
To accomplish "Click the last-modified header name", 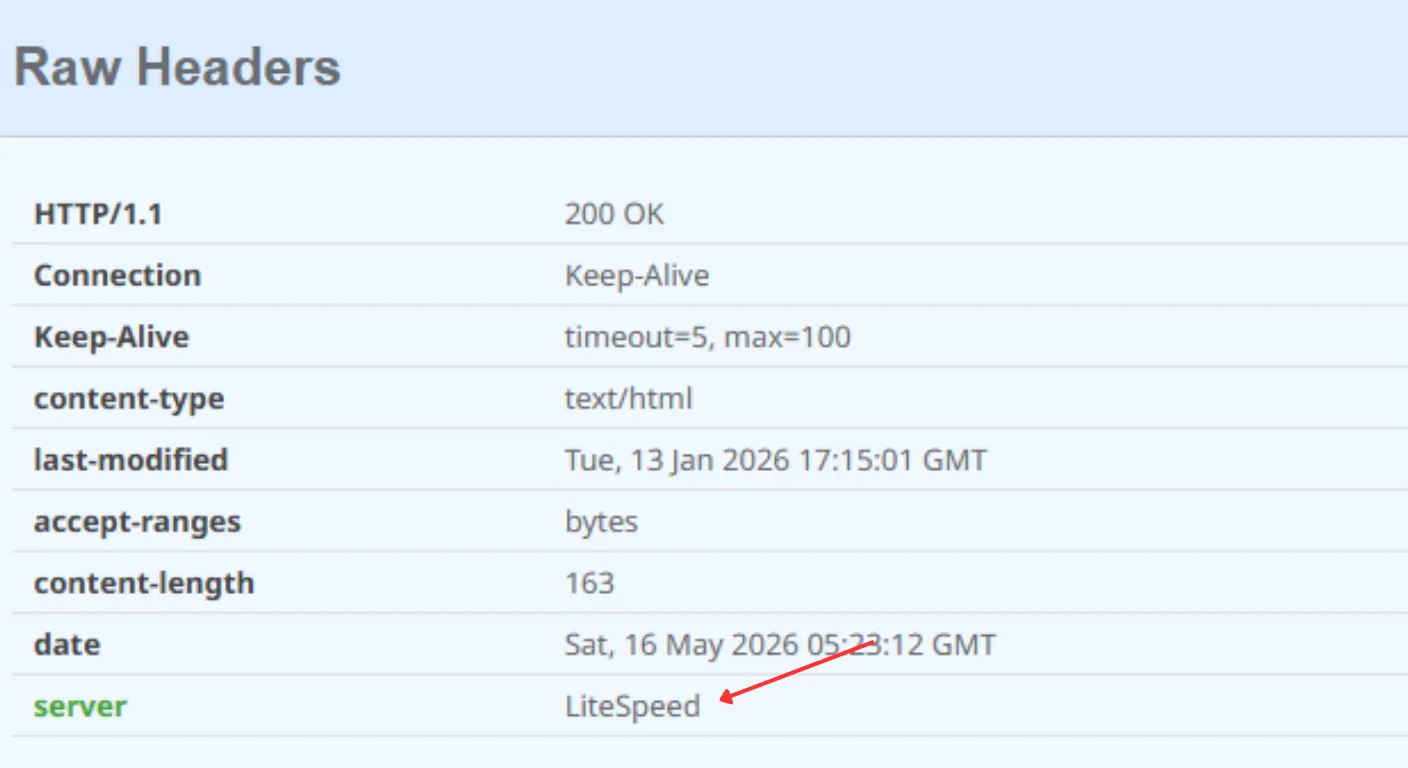I will tap(131, 460).
